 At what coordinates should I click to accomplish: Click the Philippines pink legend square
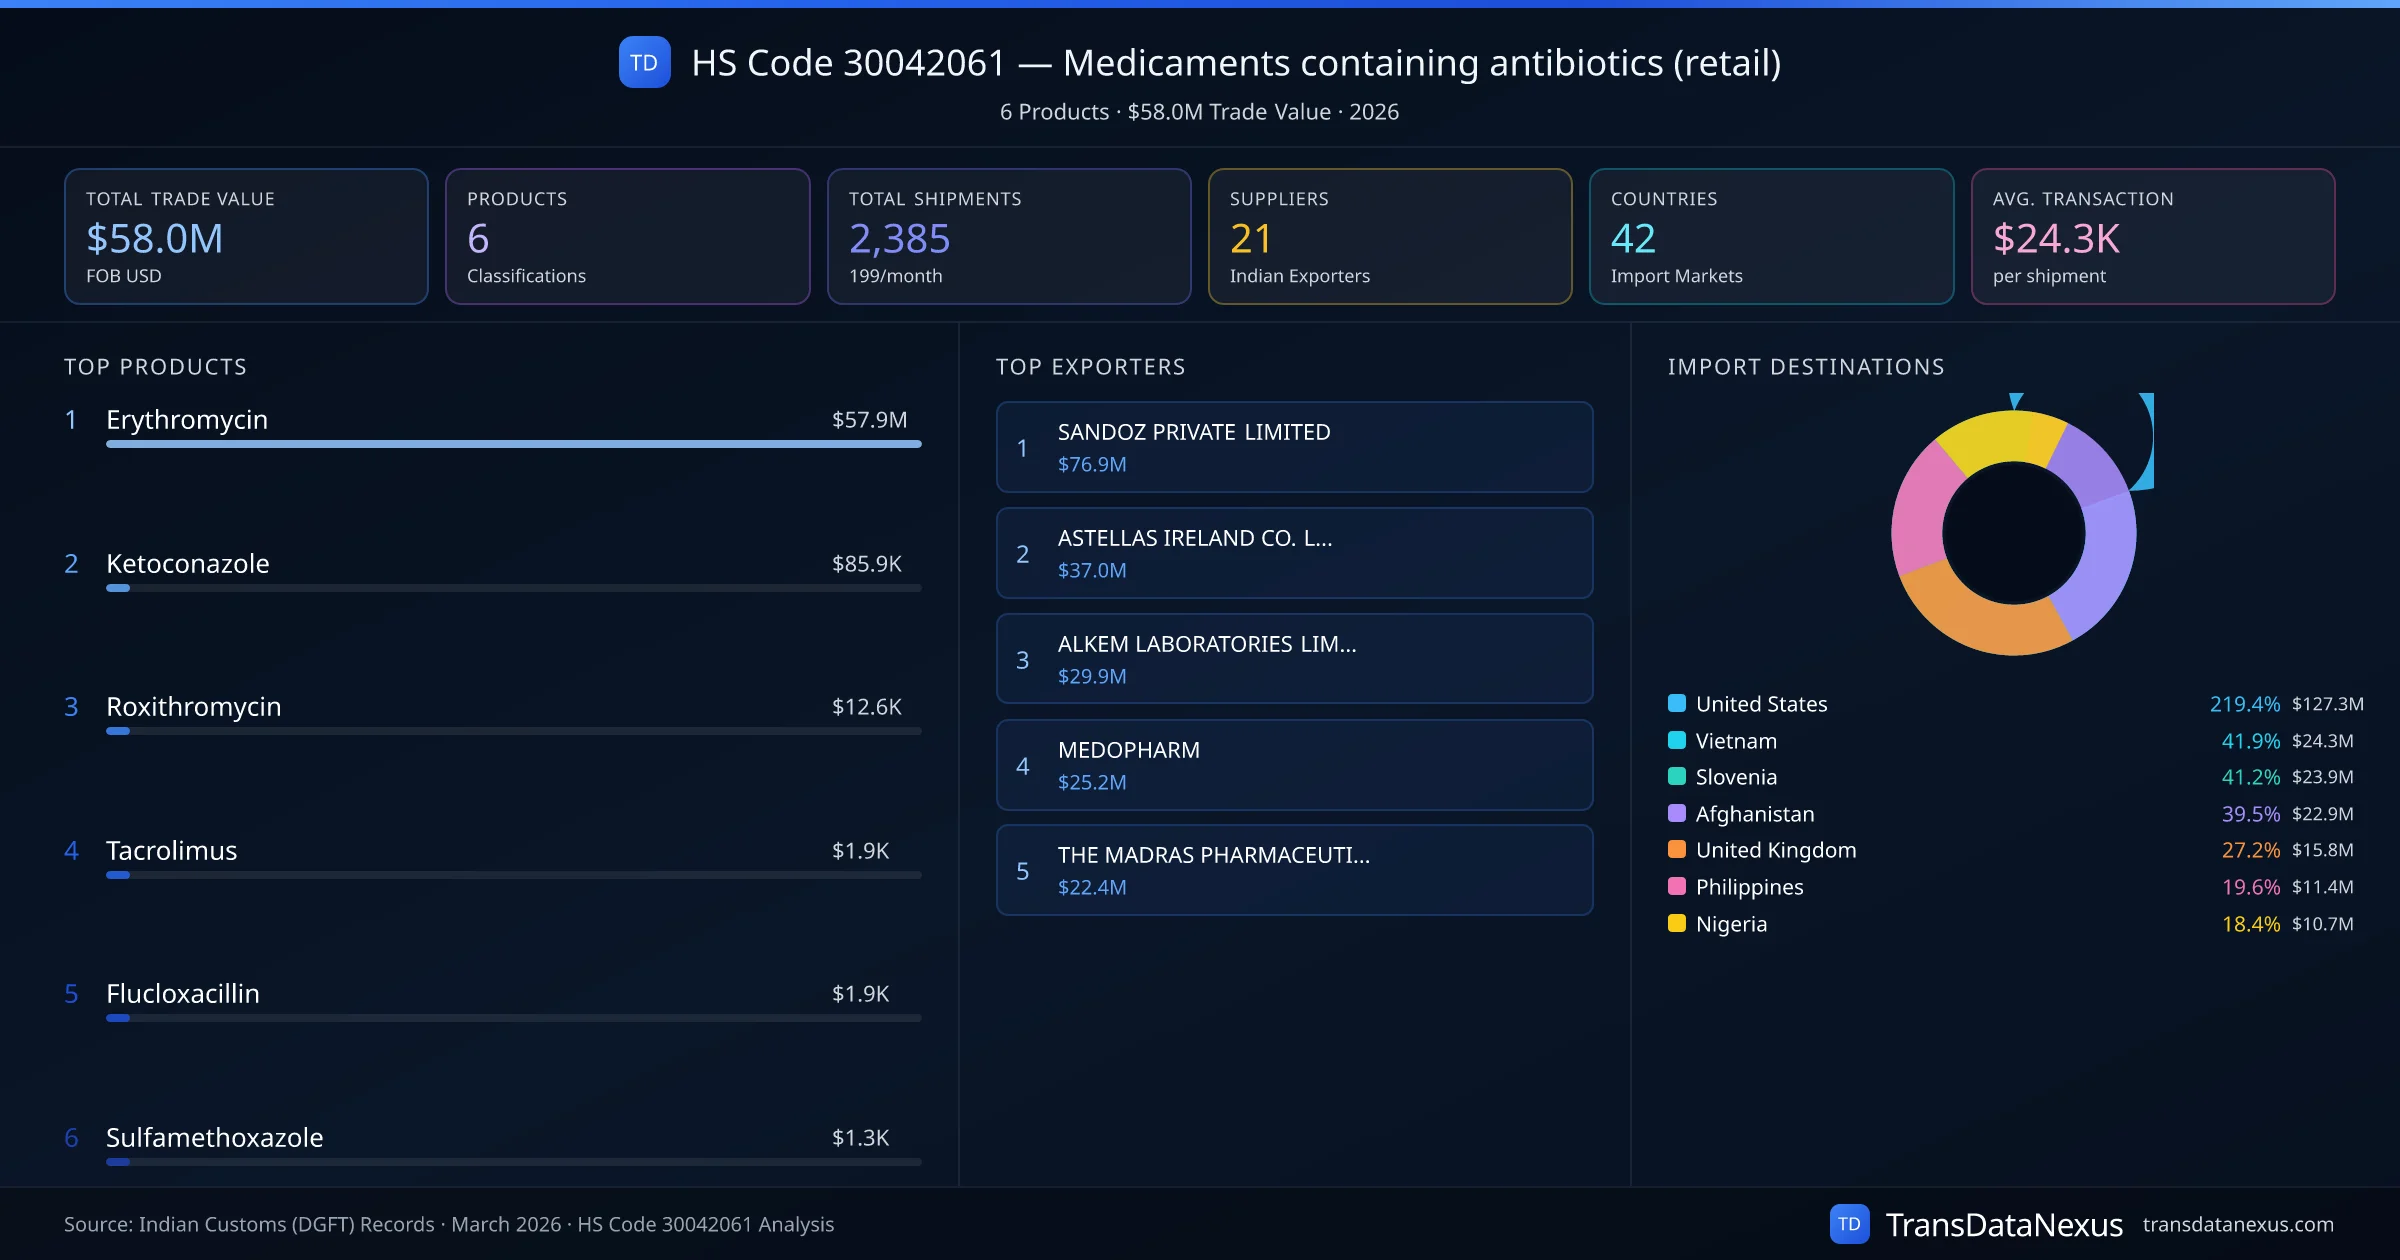[x=1677, y=886]
